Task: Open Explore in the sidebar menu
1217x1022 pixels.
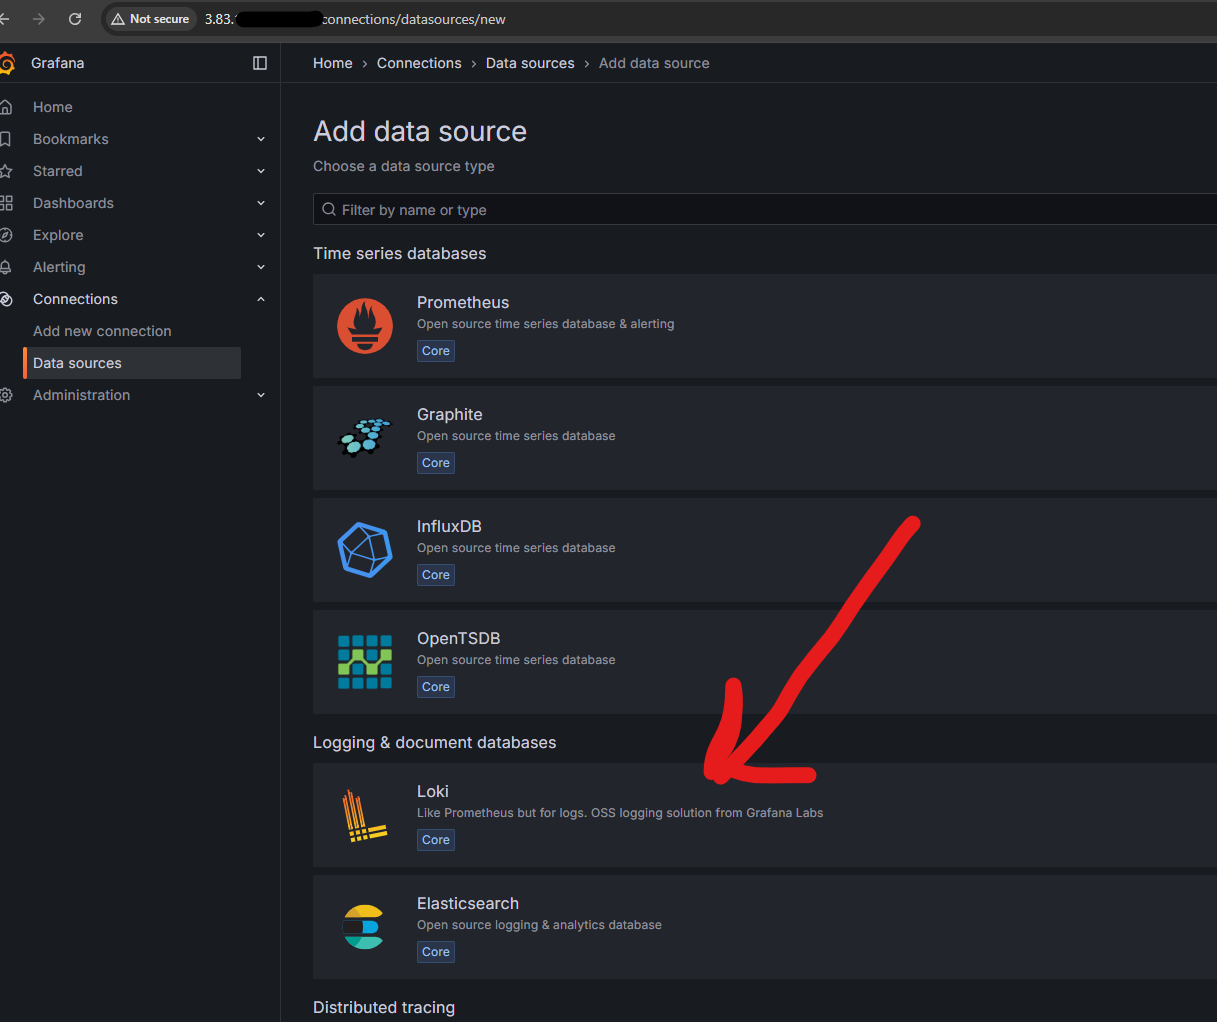Action: click(x=58, y=235)
